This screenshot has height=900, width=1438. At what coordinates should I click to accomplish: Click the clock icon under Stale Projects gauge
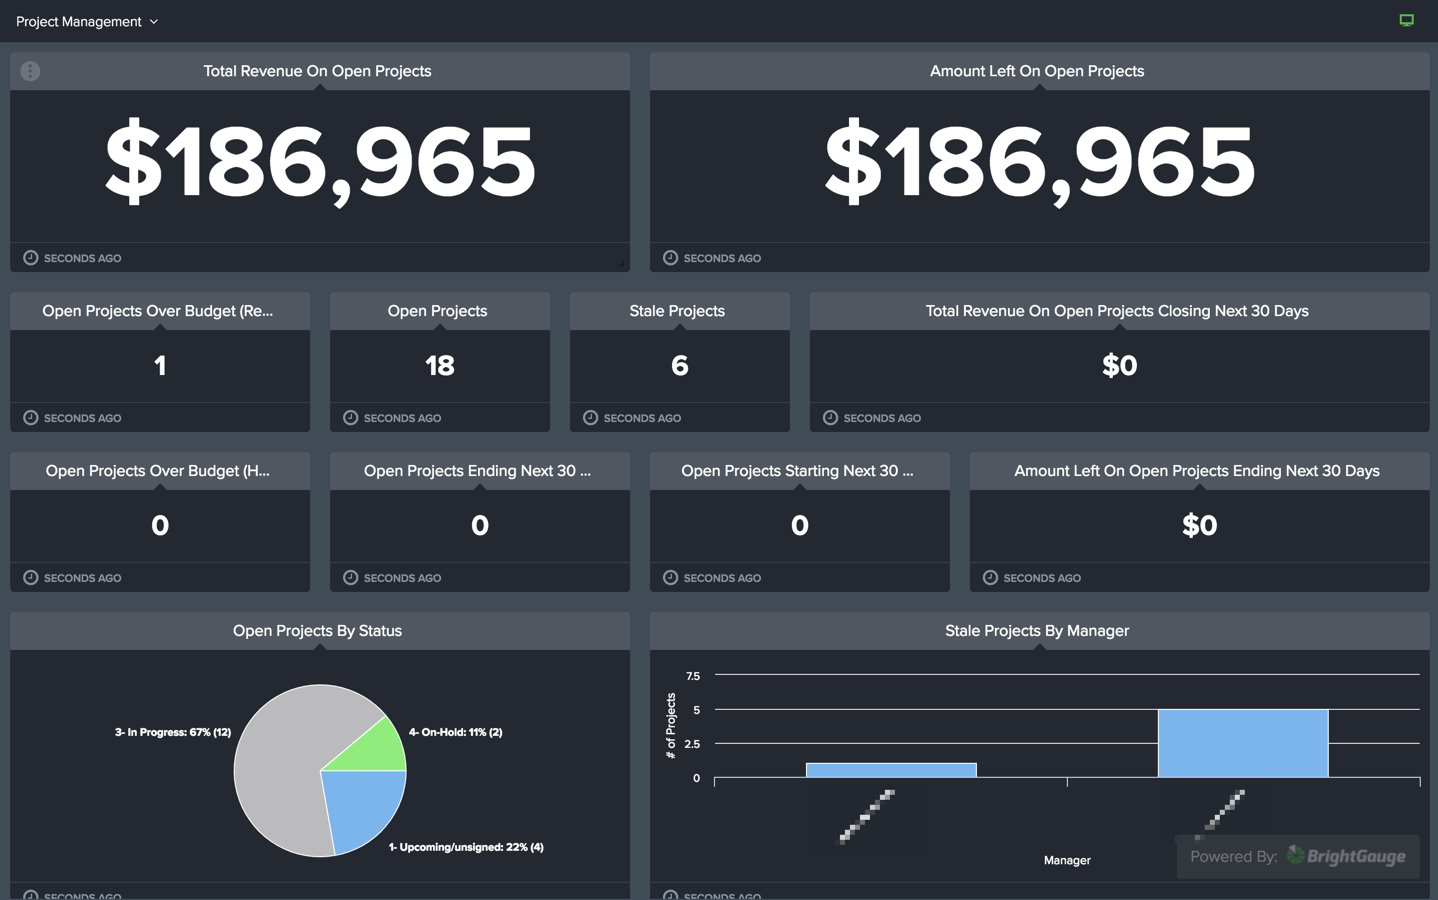pos(590,418)
